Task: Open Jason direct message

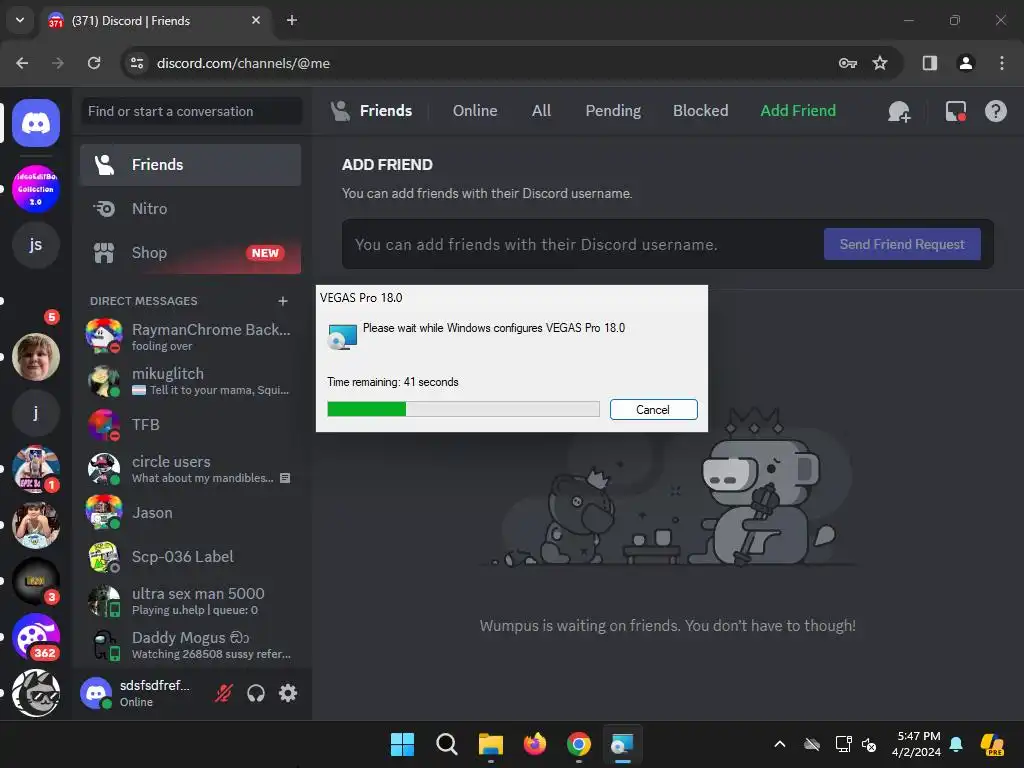Action: tap(191, 513)
